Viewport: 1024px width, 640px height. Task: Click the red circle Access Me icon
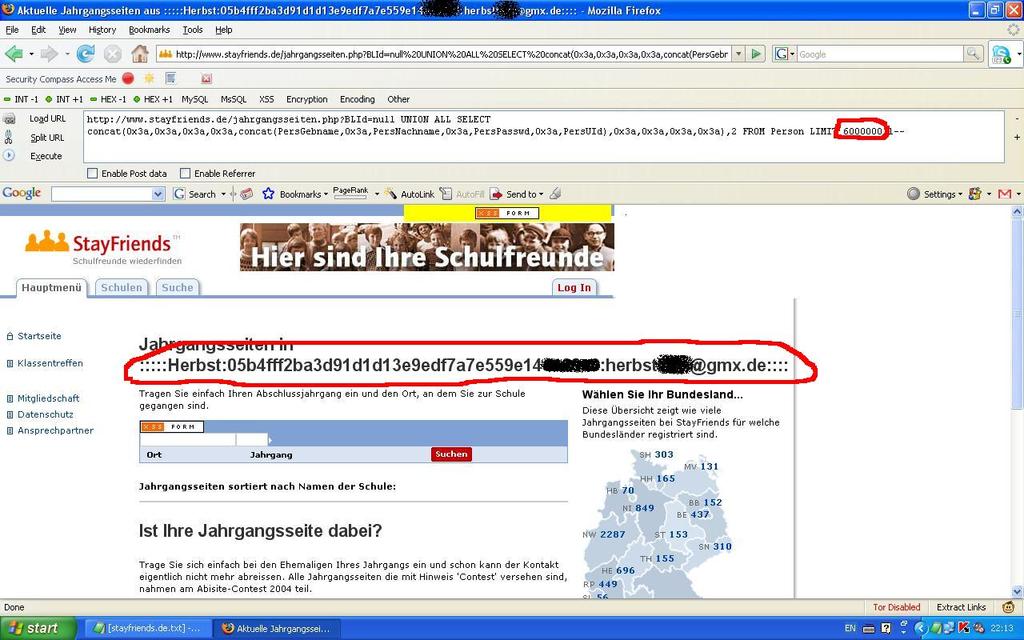click(x=128, y=78)
